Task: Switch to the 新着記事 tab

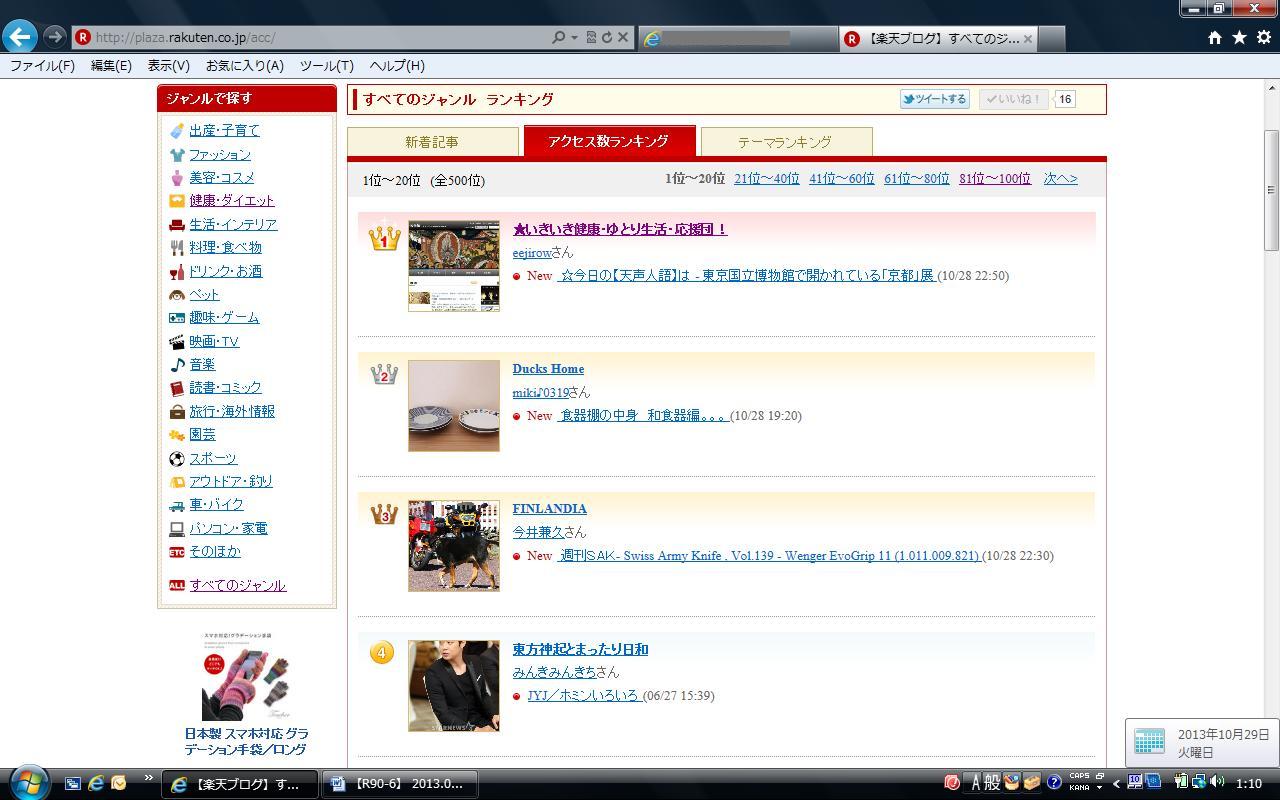Action: coord(432,142)
